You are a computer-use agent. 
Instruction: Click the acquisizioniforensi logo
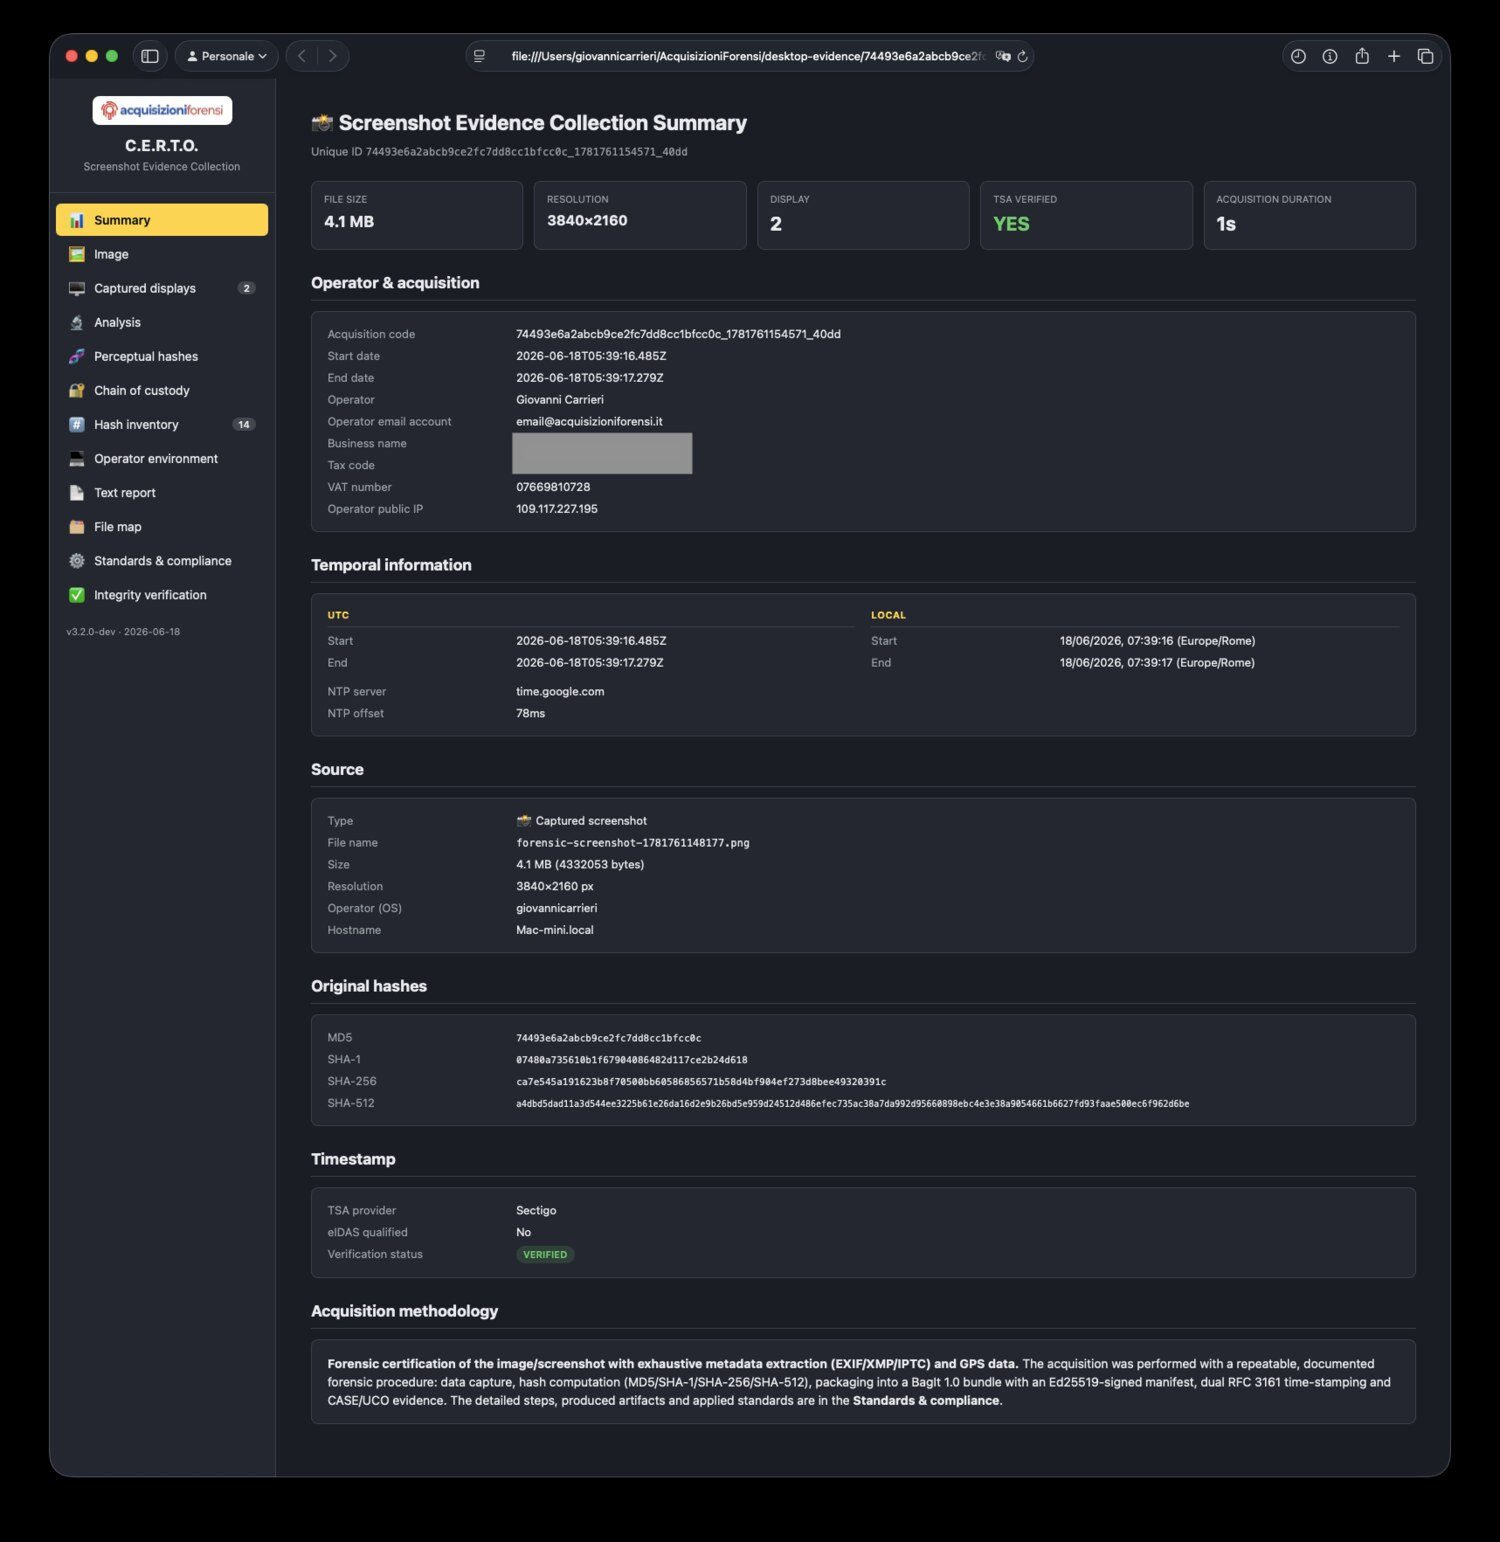point(162,110)
